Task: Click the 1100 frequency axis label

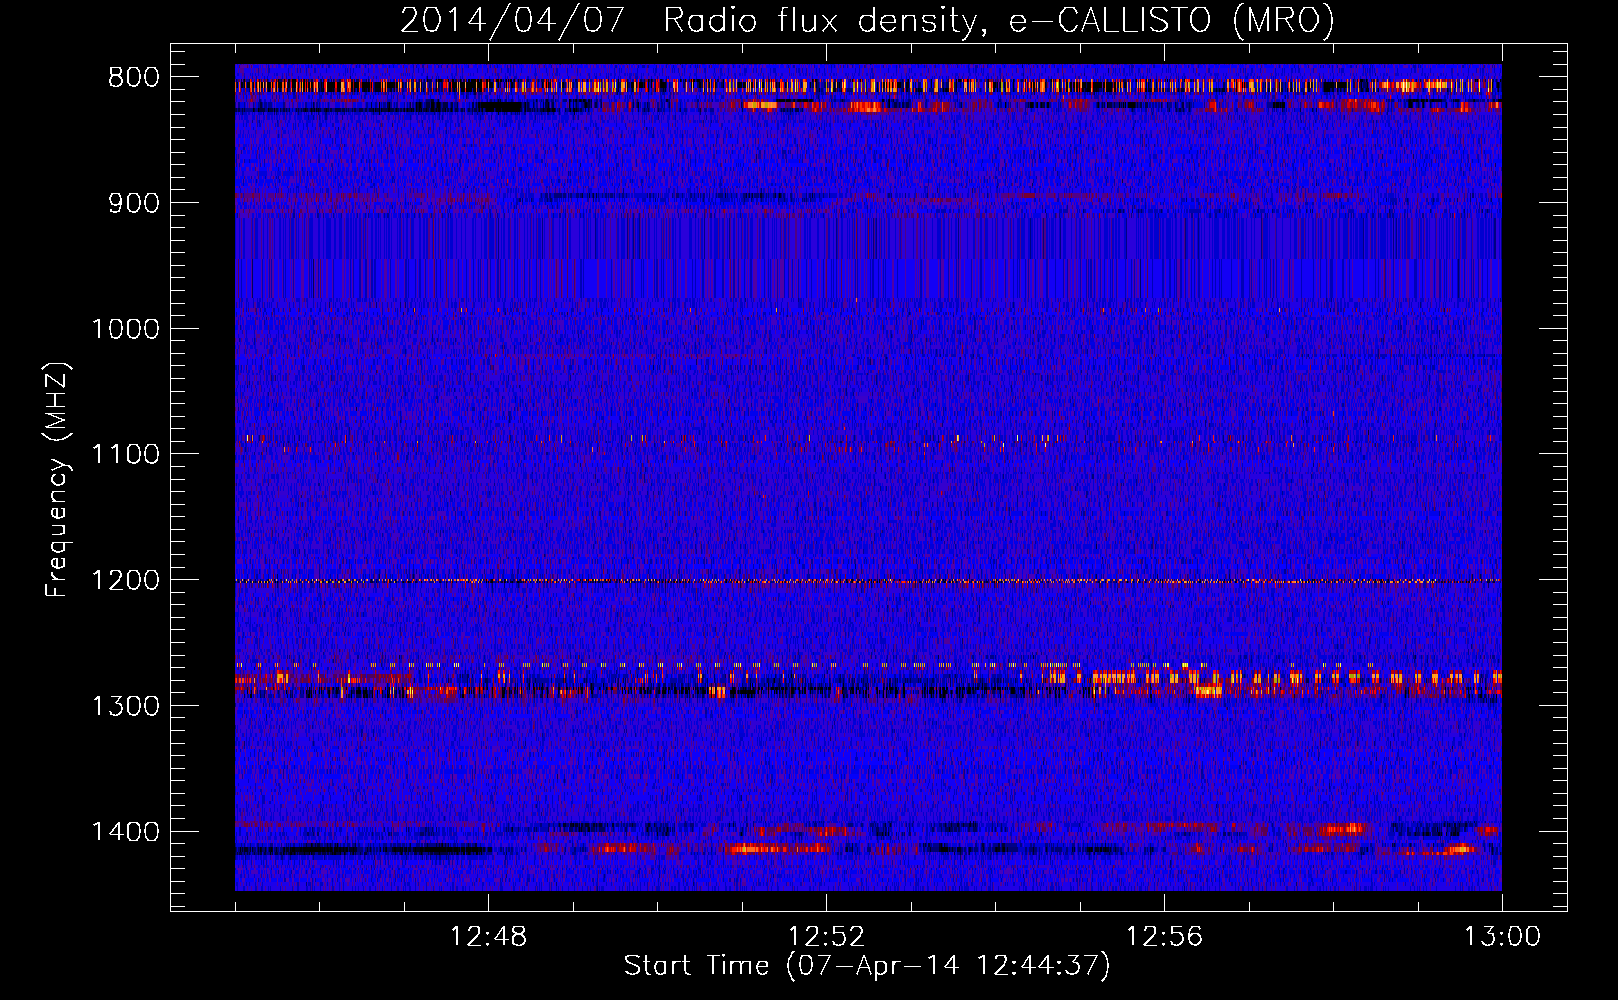Action: 125,455
